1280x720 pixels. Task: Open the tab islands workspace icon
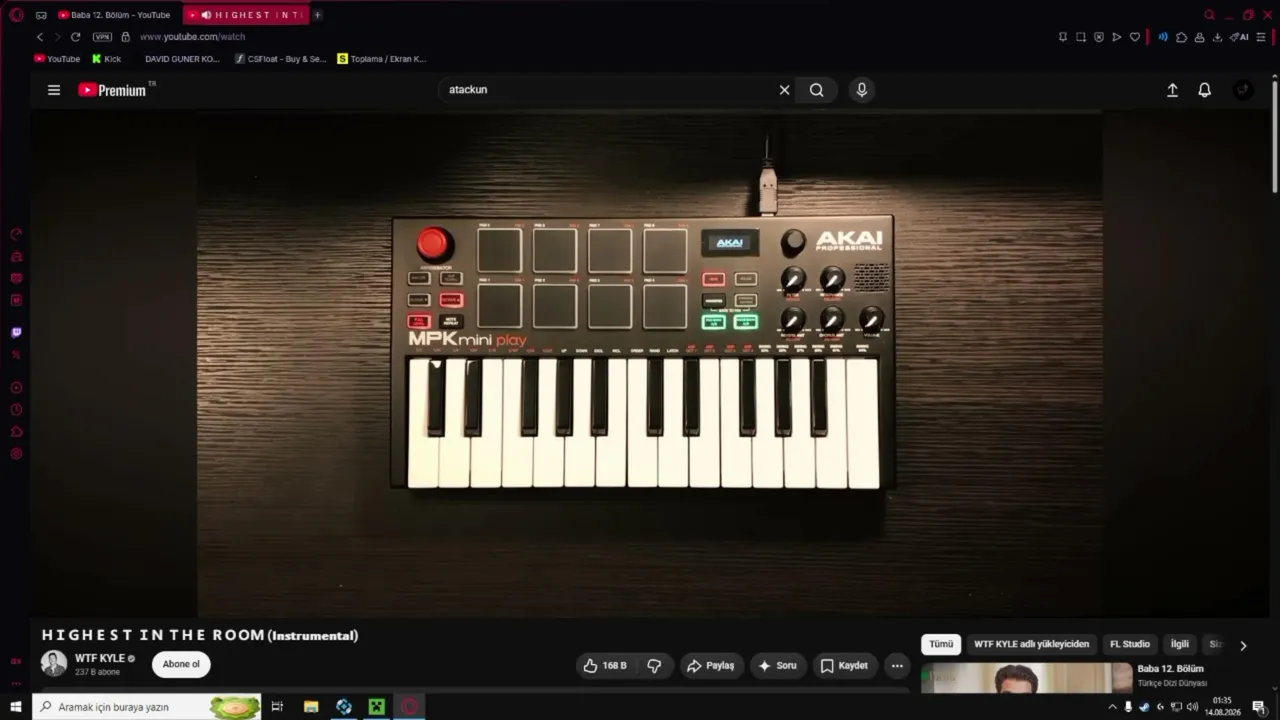click(41, 15)
